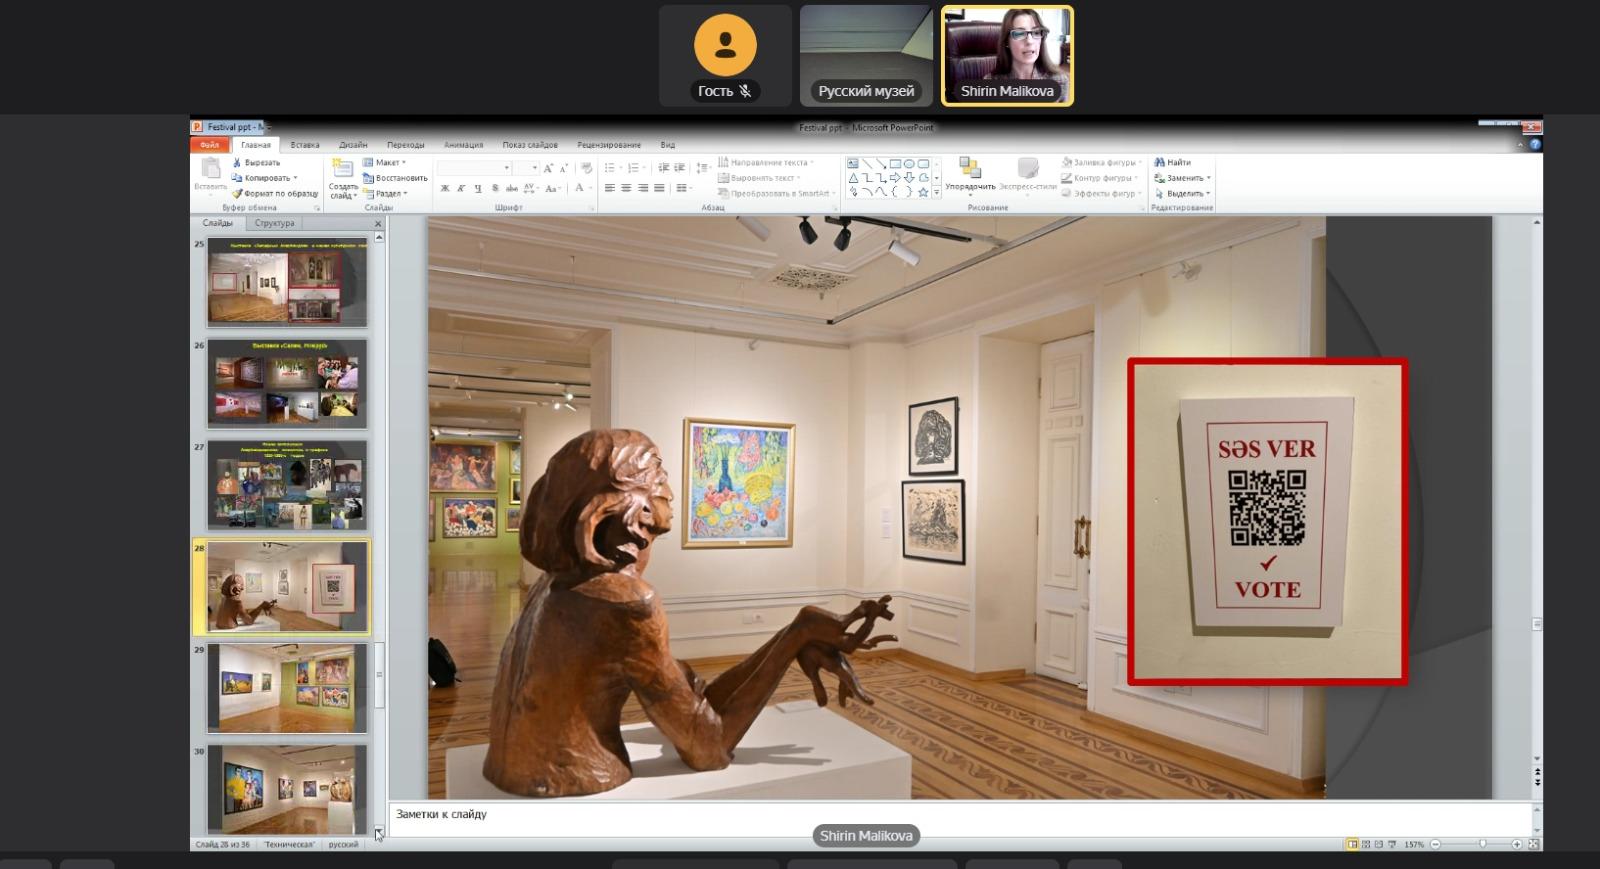
Task: Click Восстановить slide reset
Action: 394,178
